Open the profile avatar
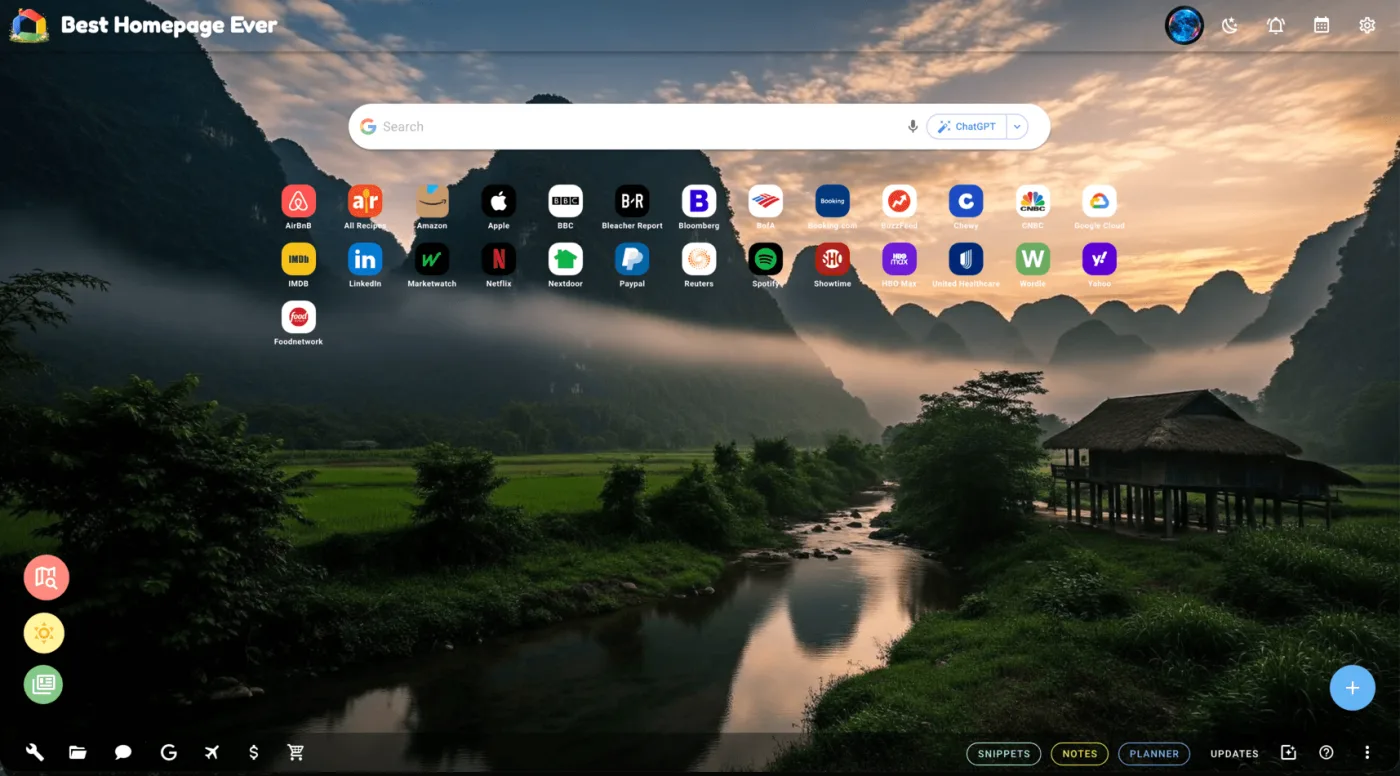1400x776 pixels. pos(1184,26)
